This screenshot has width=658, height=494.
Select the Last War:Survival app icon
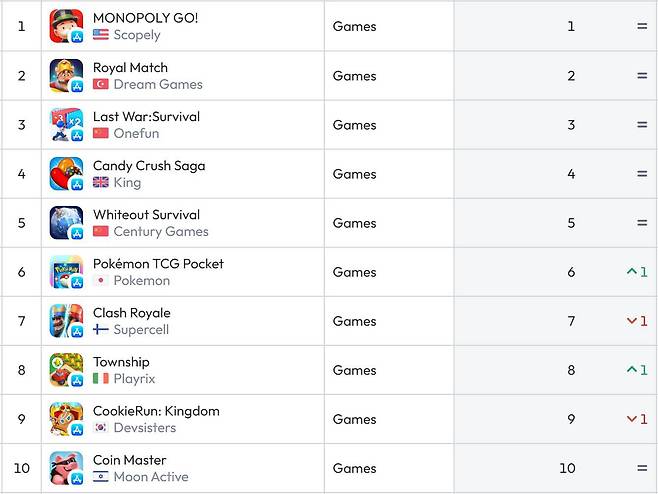(66, 124)
